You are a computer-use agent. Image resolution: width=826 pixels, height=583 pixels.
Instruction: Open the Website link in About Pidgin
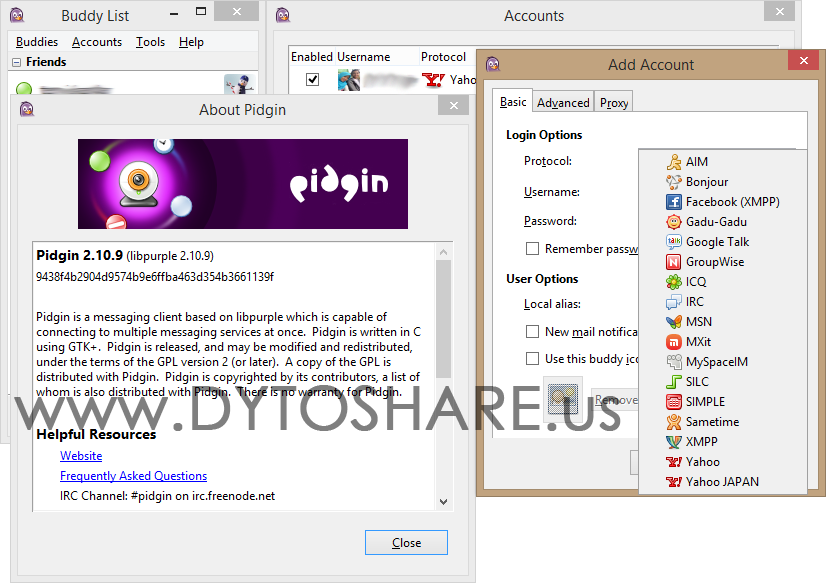(81, 456)
